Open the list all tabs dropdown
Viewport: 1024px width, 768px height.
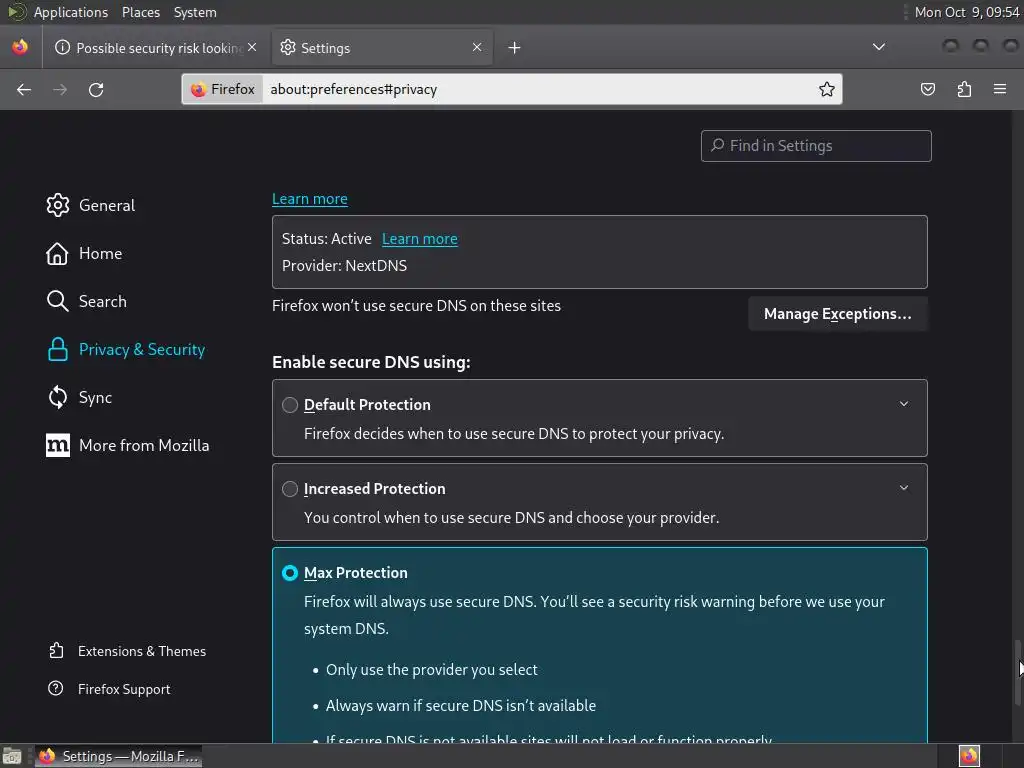(x=879, y=47)
